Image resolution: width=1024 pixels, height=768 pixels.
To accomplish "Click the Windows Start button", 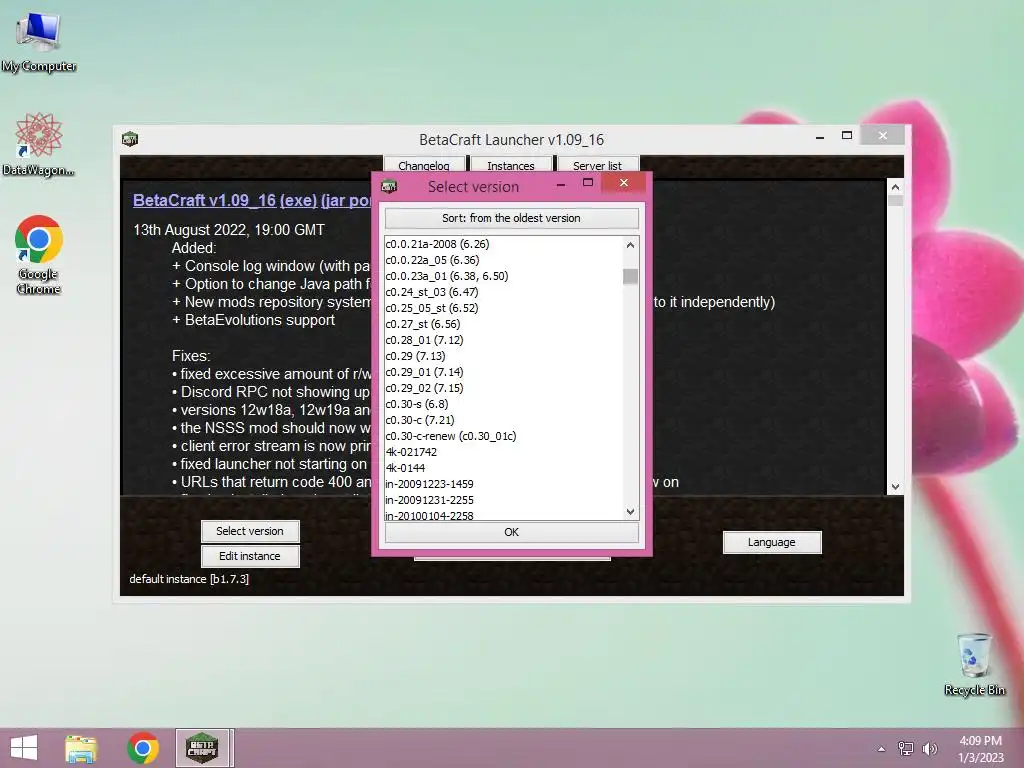I will click(x=24, y=748).
